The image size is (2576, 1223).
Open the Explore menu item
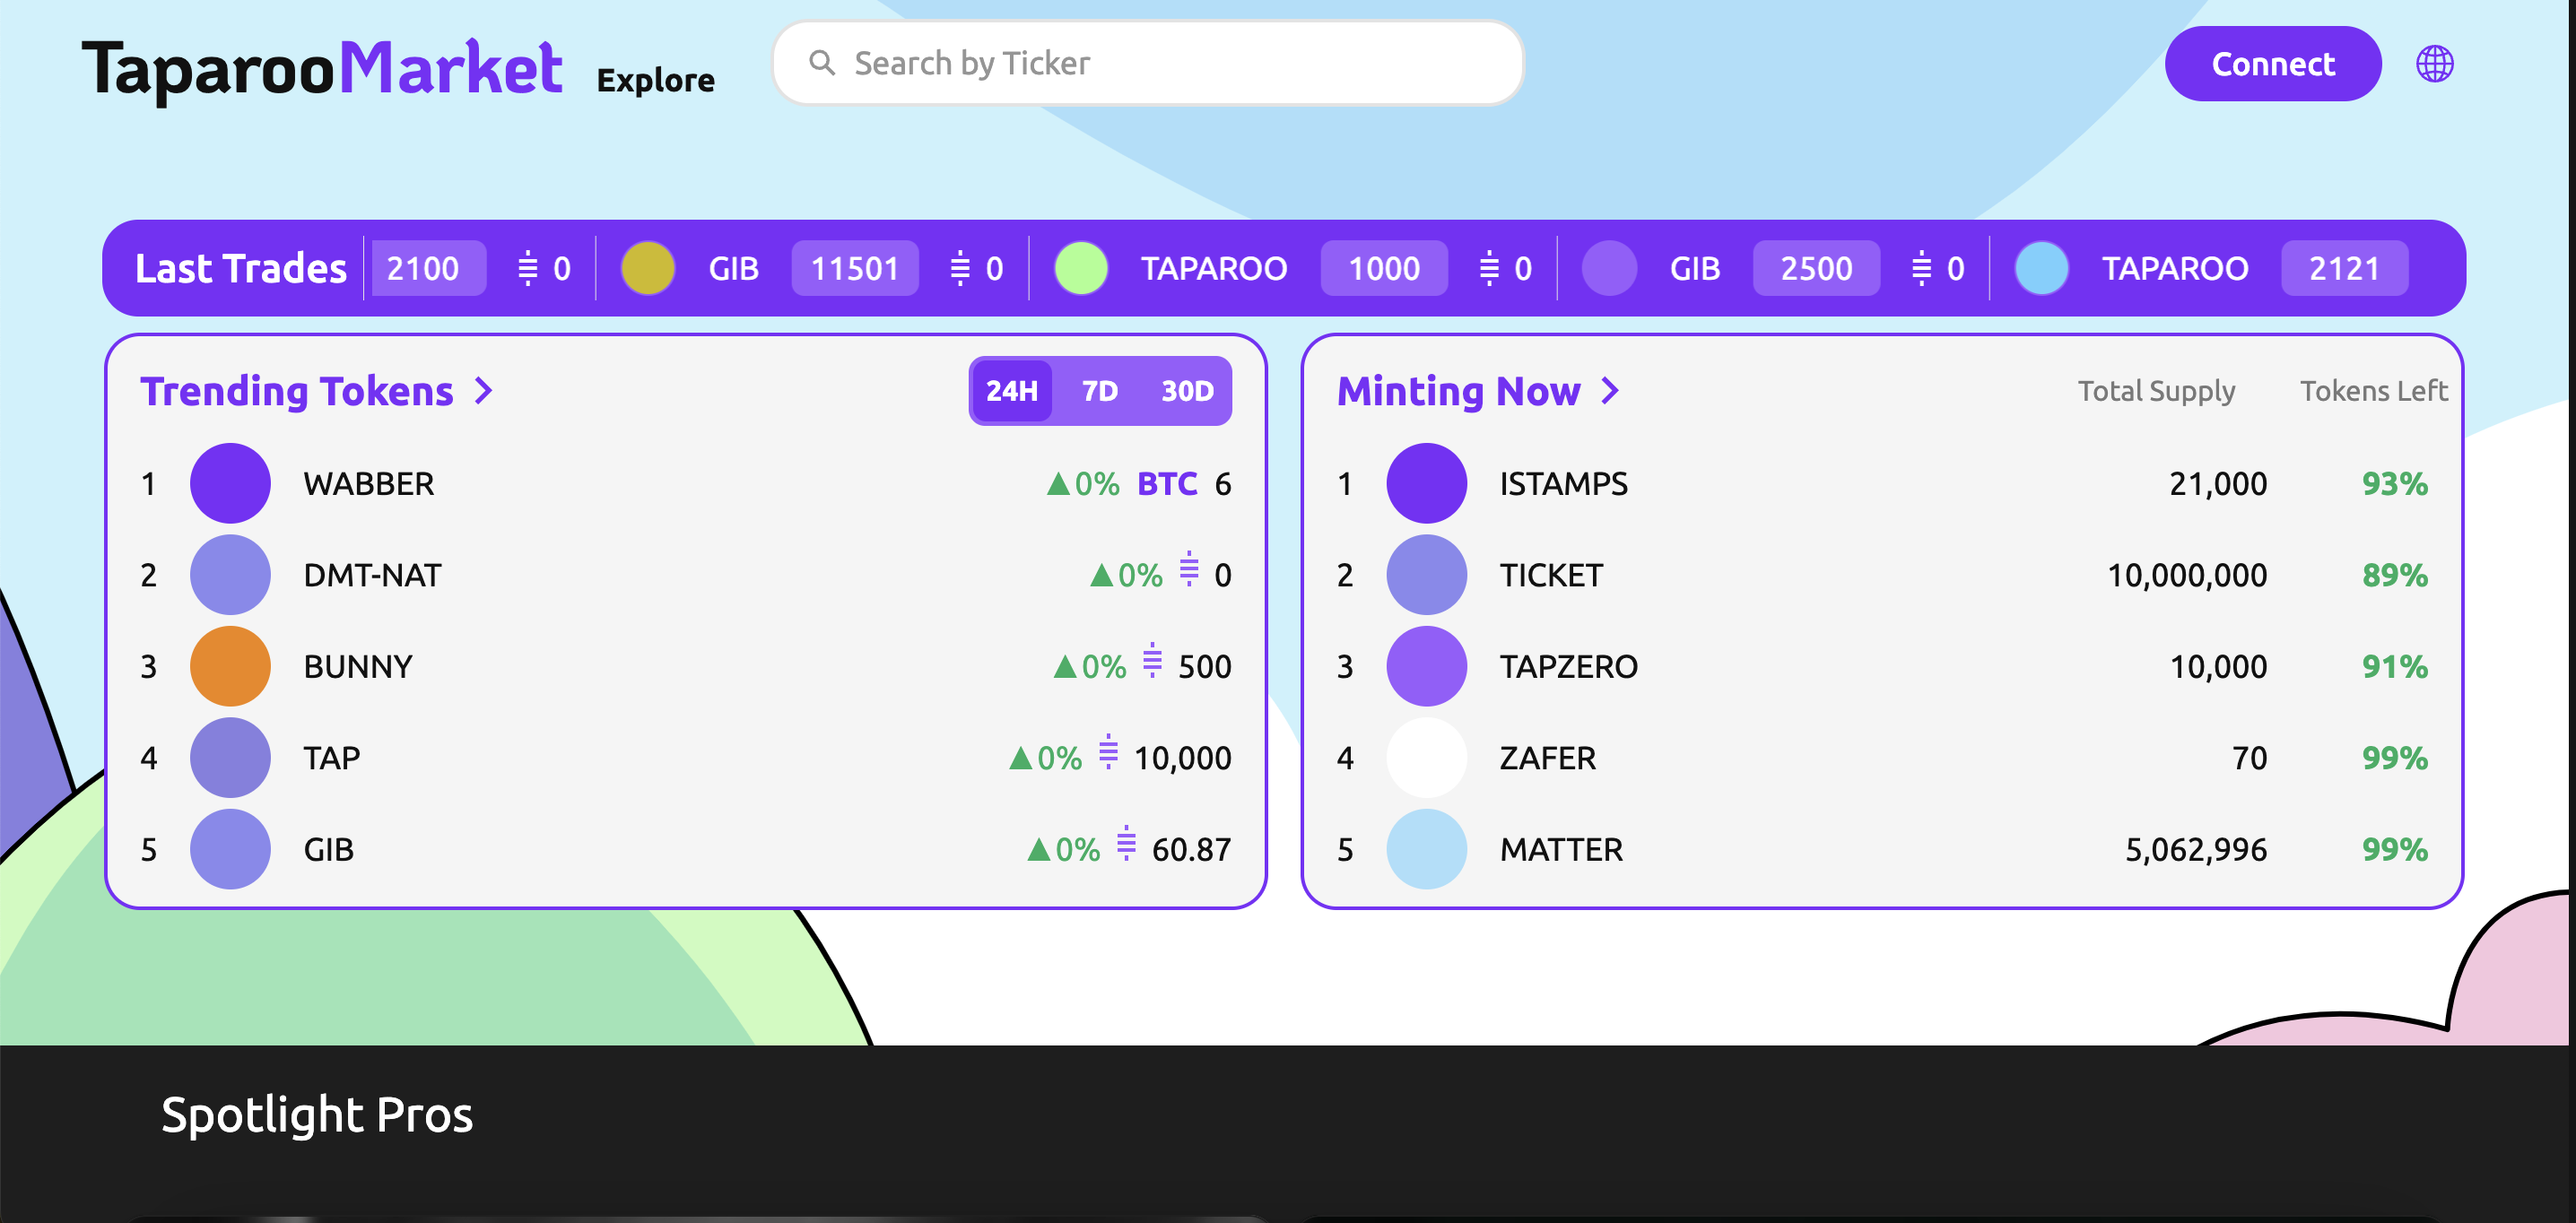click(655, 80)
